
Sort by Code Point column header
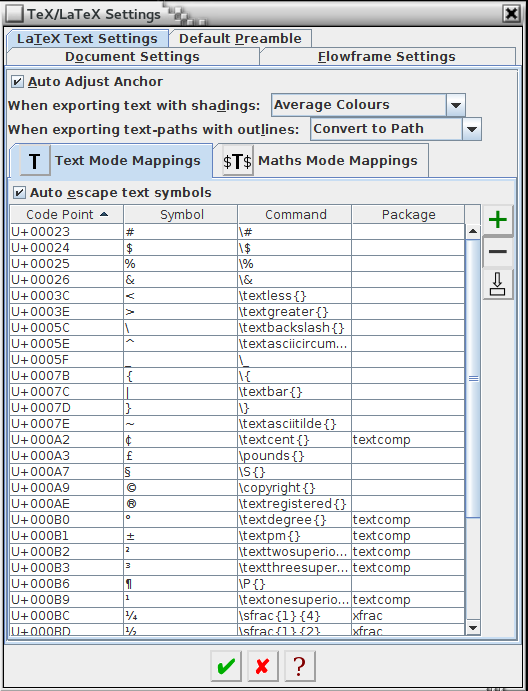point(67,215)
